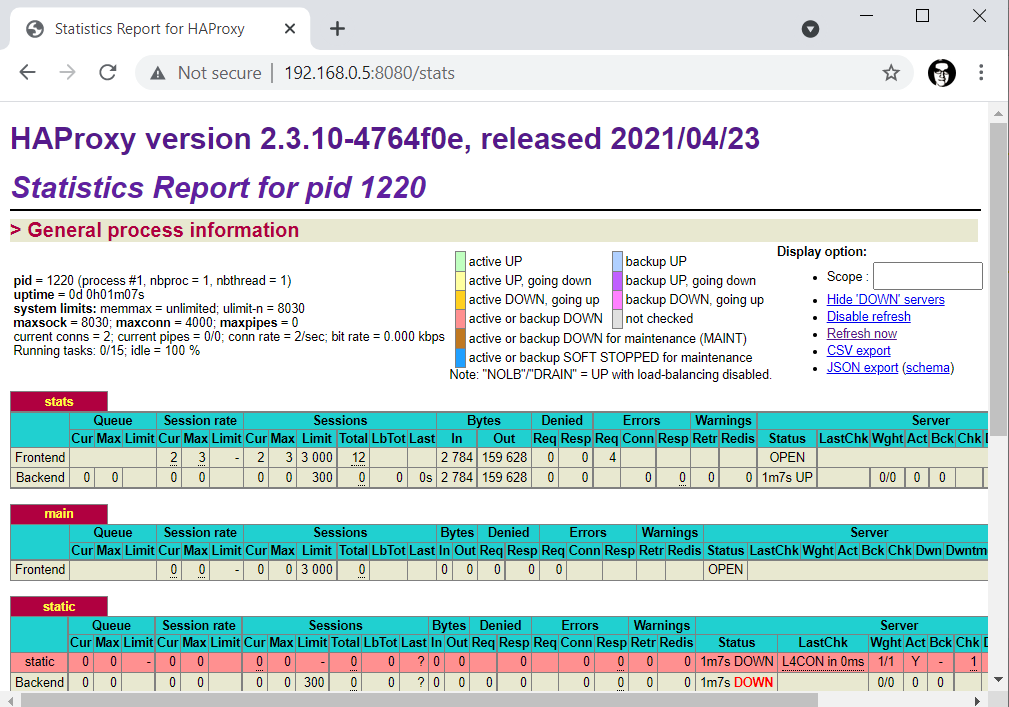Viewport: 1009px width, 707px height.
Task: Click Disable refresh link
Action: [x=868, y=317]
